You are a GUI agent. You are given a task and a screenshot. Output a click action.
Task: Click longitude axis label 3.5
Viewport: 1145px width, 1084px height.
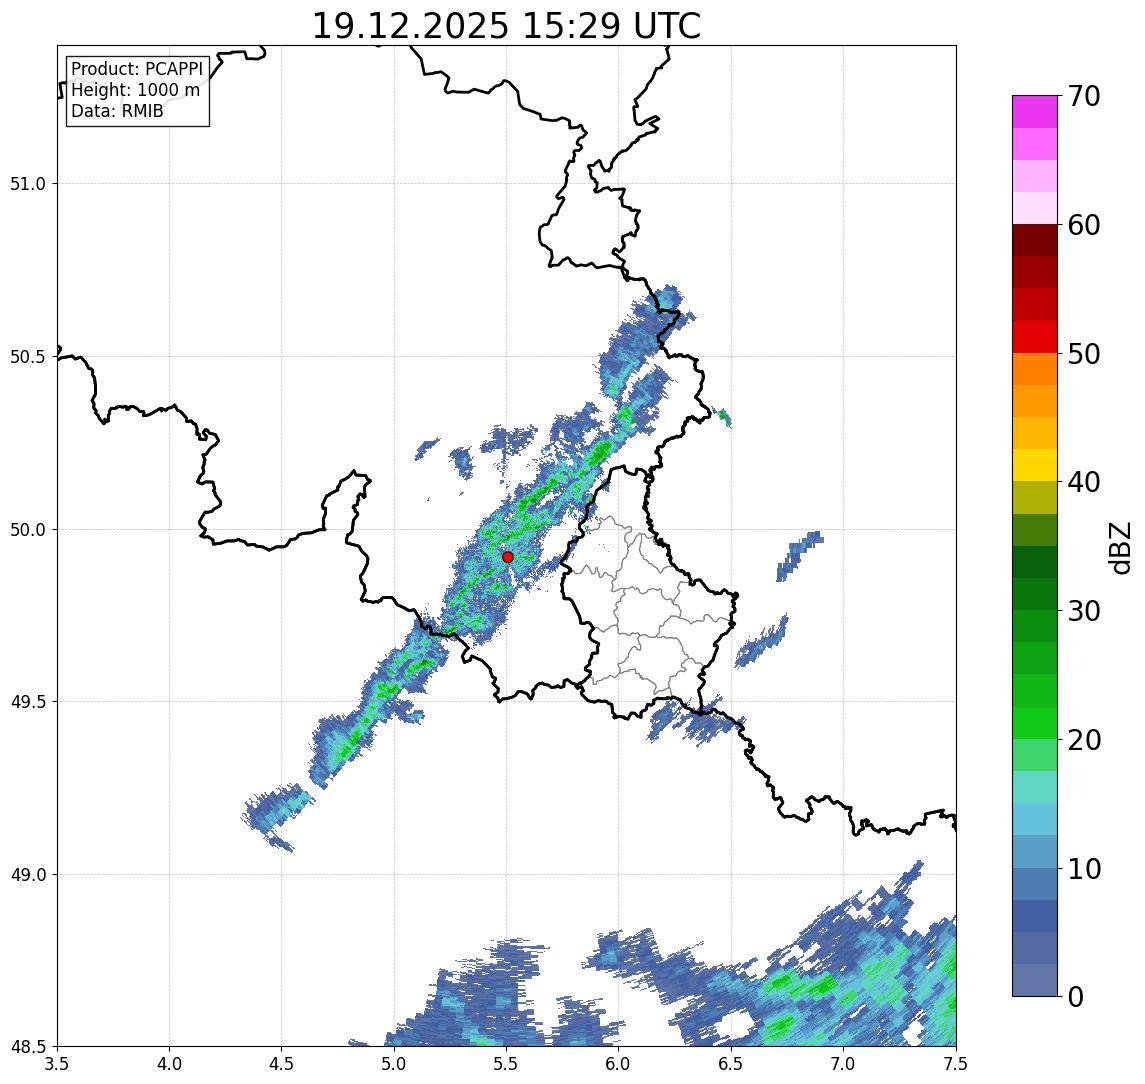57,1063
